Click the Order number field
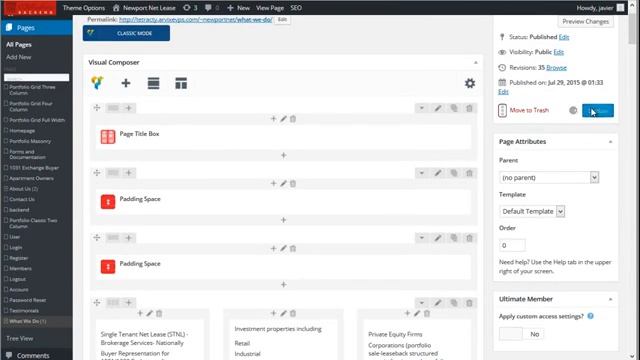Image resolution: width=640 pixels, height=360 pixels. (512, 245)
